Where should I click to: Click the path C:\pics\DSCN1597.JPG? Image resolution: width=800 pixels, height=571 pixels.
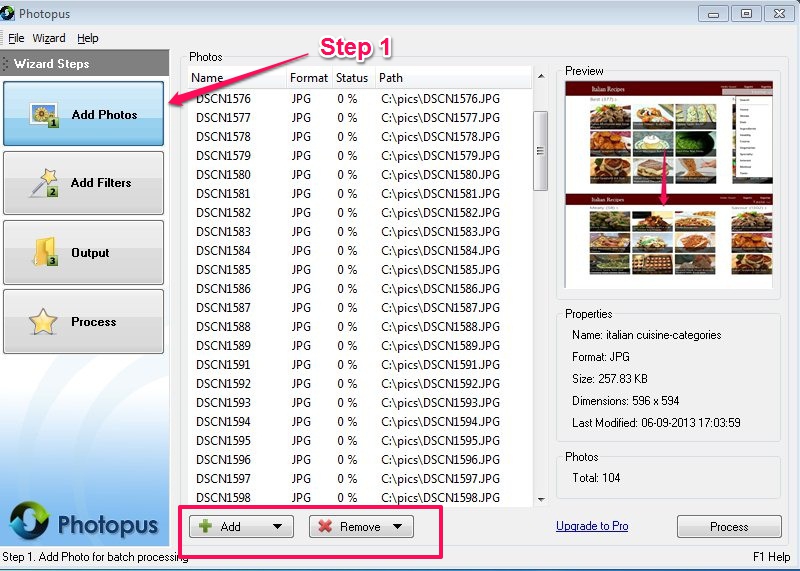(x=440, y=479)
